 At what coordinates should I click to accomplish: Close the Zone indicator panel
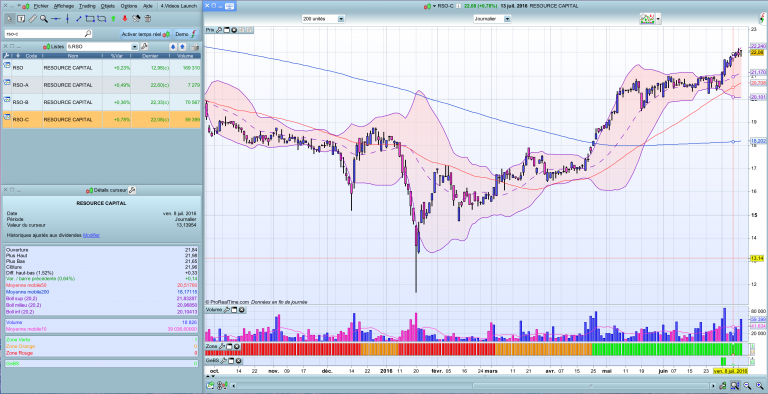(237, 346)
